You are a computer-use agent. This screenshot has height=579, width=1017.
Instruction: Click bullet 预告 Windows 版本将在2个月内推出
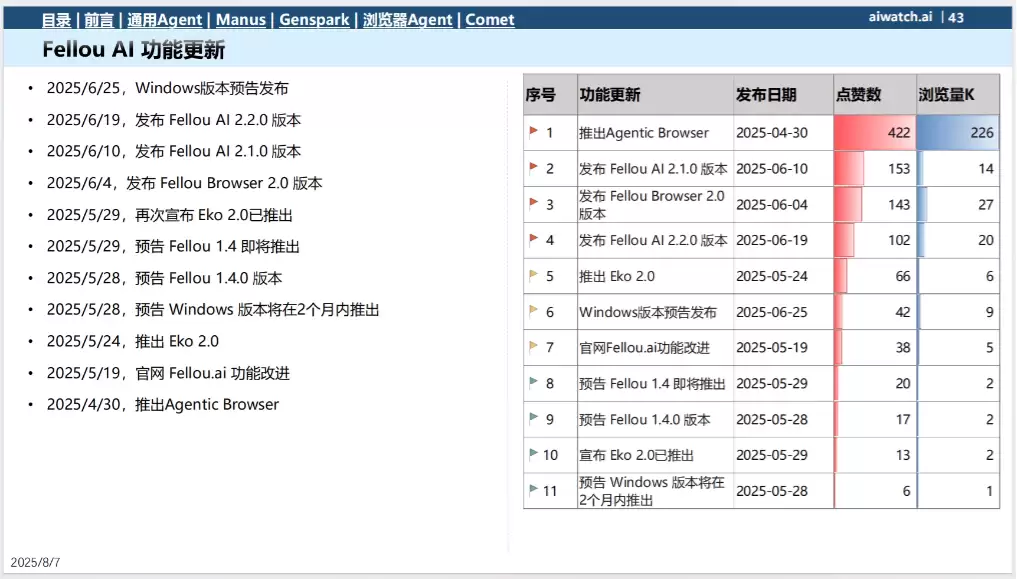(x=213, y=310)
